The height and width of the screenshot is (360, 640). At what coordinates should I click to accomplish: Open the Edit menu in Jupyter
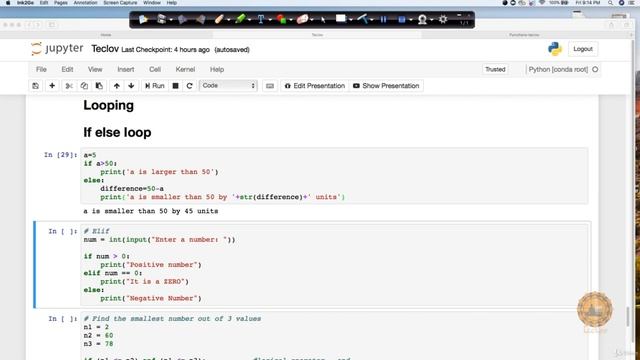point(67,69)
